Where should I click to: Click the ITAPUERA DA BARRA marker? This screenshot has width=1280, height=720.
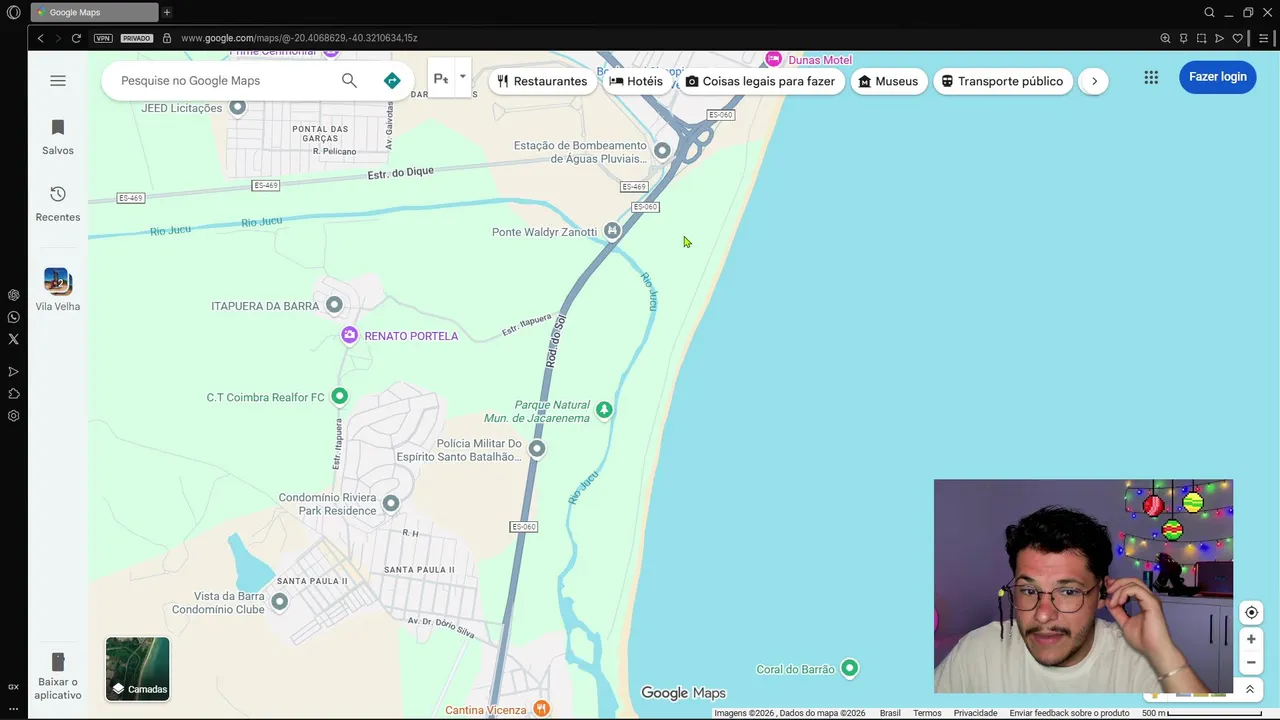point(334,305)
